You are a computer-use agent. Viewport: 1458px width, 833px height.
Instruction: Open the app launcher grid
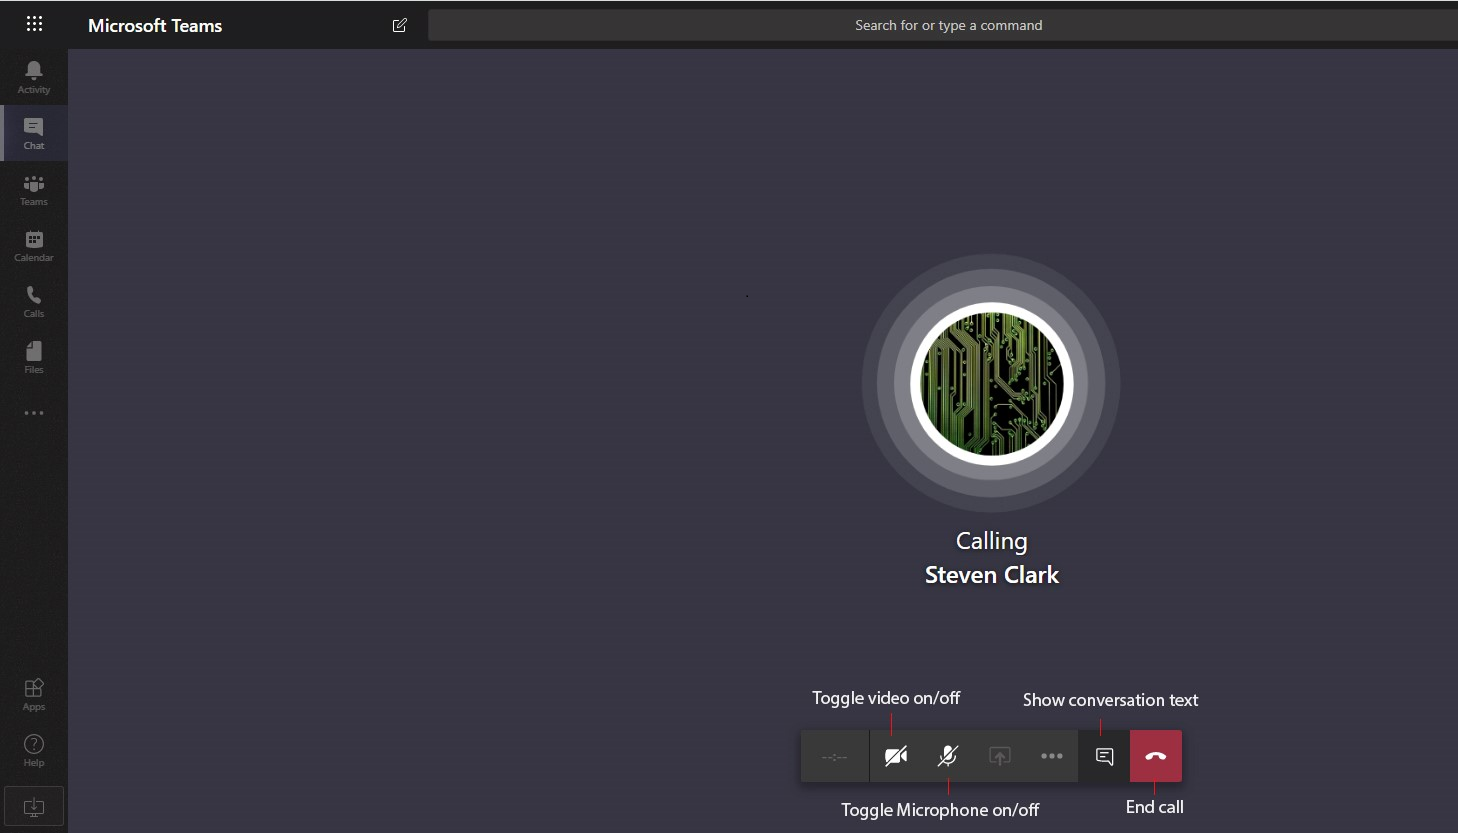click(x=34, y=24)
